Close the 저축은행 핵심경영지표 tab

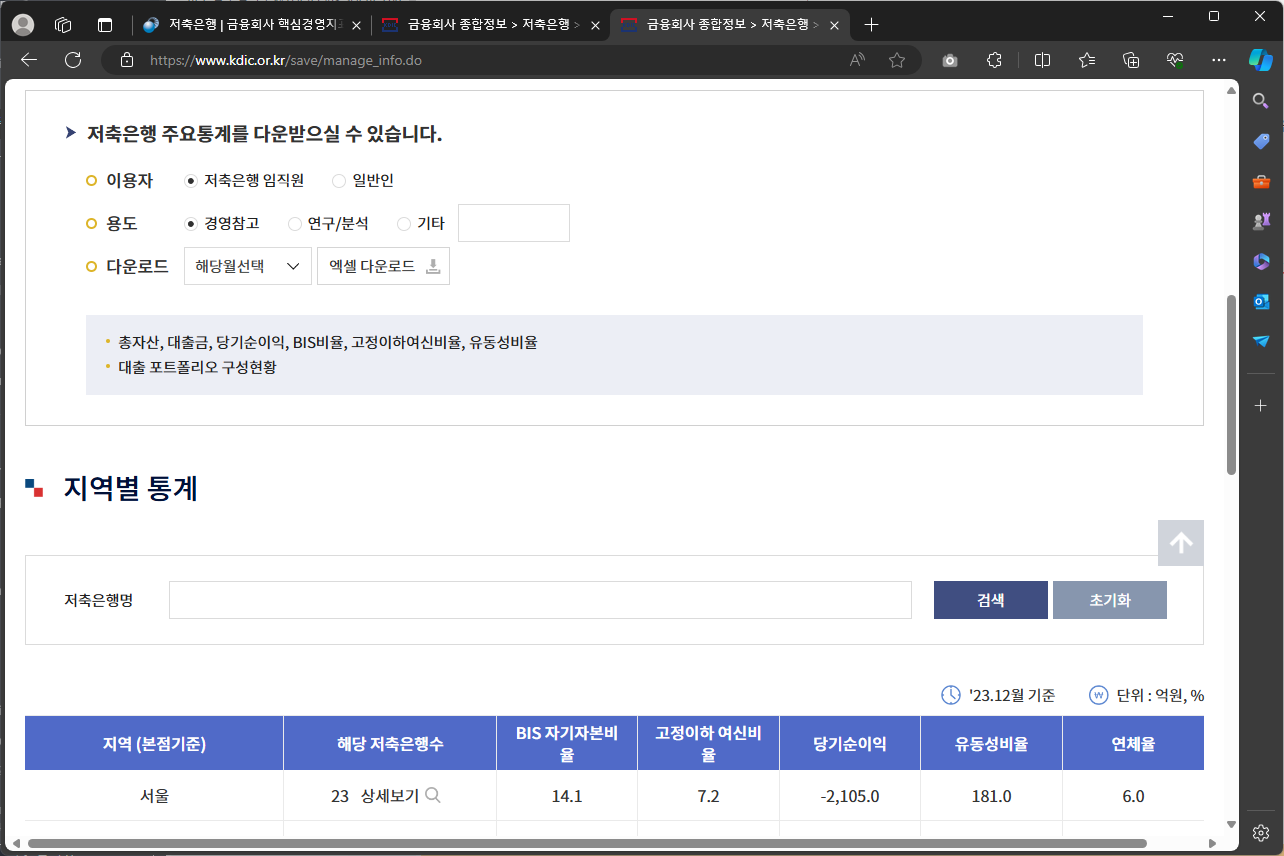(x=356, y=25)
